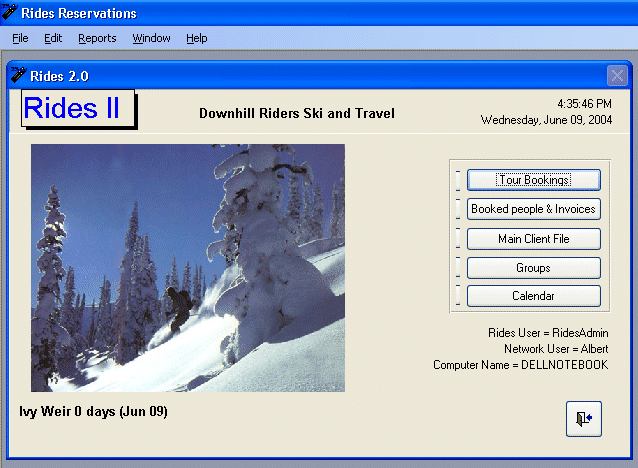The height and width of the screenshot is (468, 638).
Task: Click the Network User = Albert text
Action: [x=556, y=349]
